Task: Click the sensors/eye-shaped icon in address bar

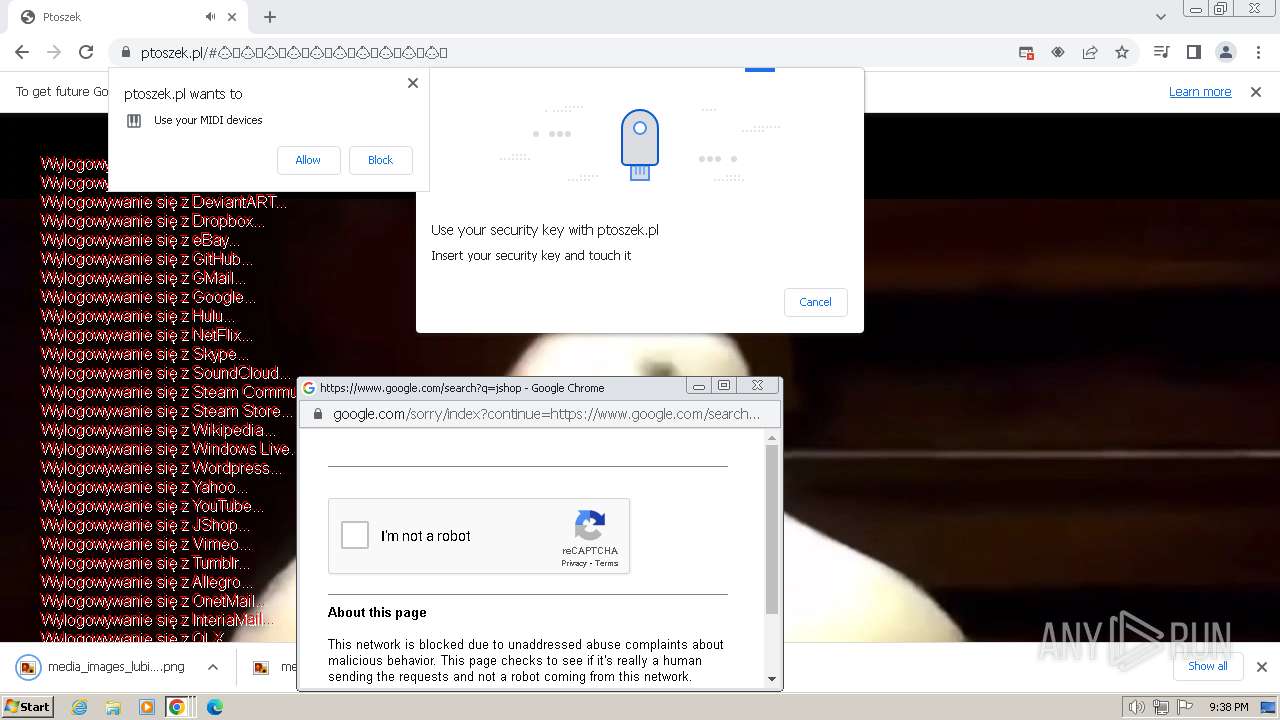Action: point(1058,52)
